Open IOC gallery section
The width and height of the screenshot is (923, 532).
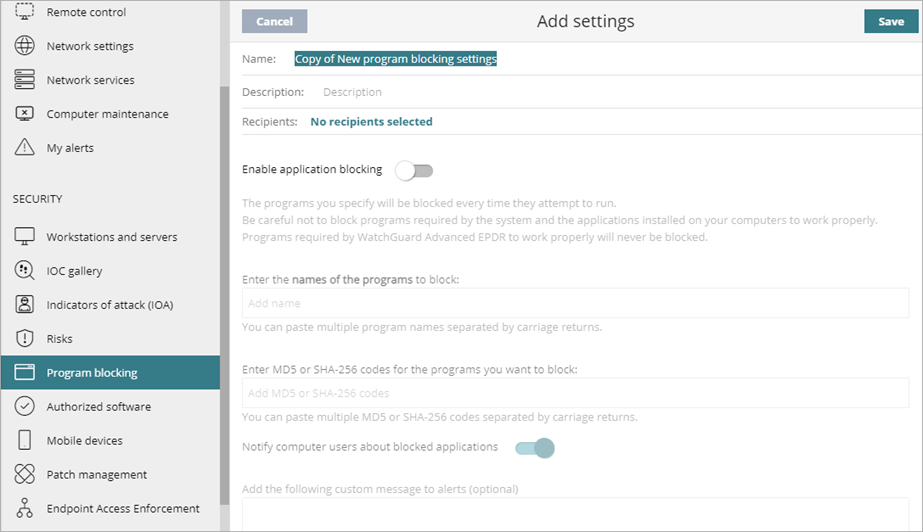click(74, 271)
